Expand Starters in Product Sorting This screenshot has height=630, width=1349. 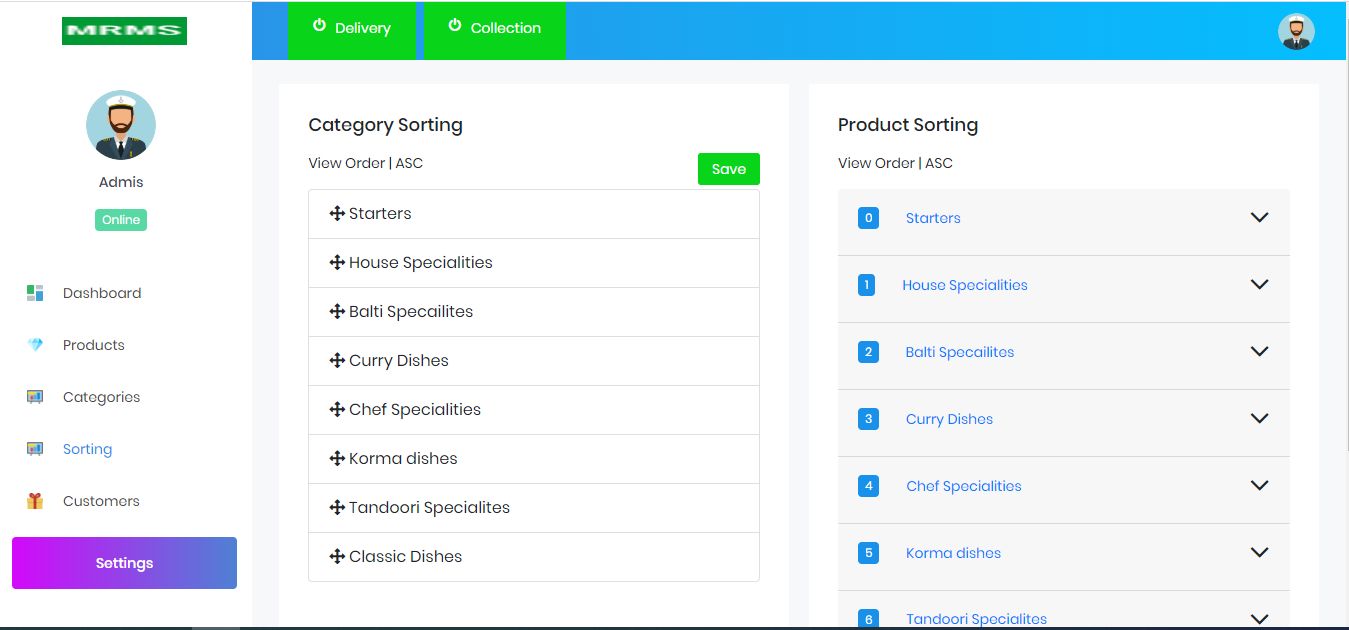pyautogui.click(x=1259, y=218)
